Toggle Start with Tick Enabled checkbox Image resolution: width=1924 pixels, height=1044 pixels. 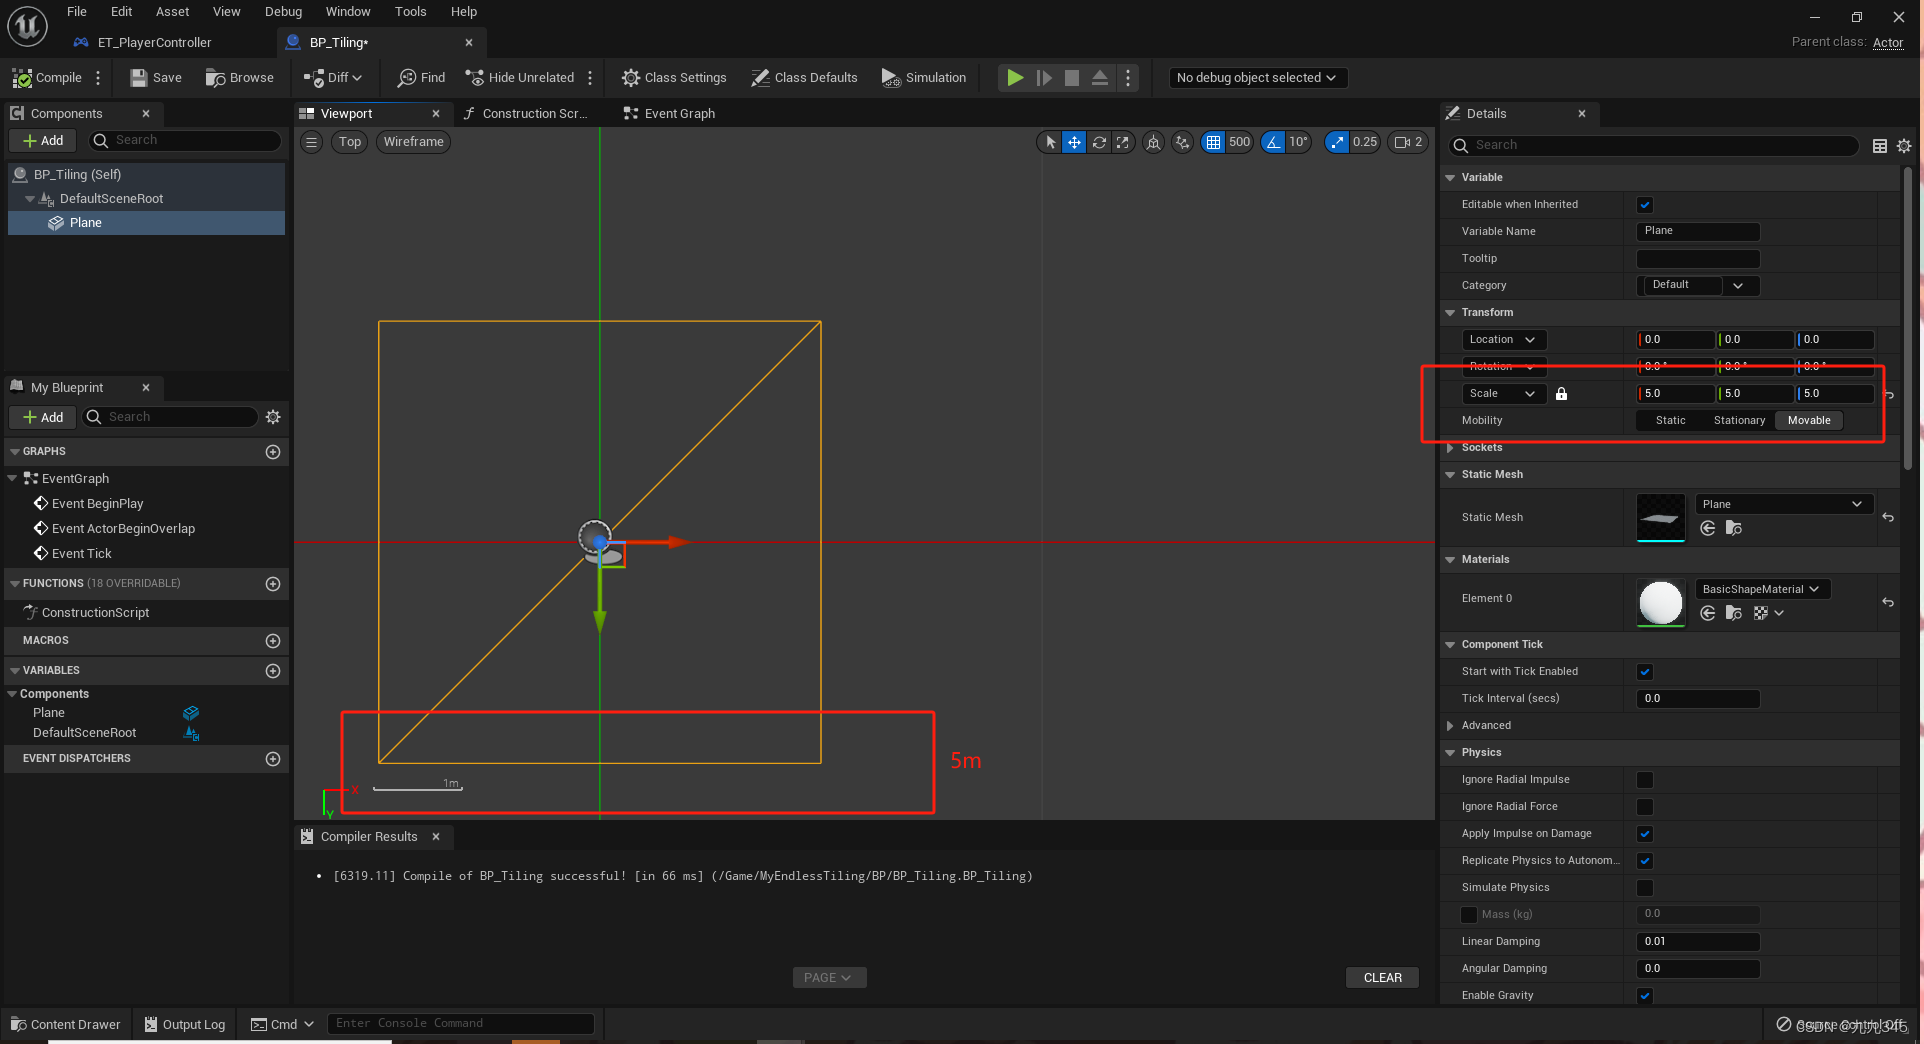point(1645,672)
